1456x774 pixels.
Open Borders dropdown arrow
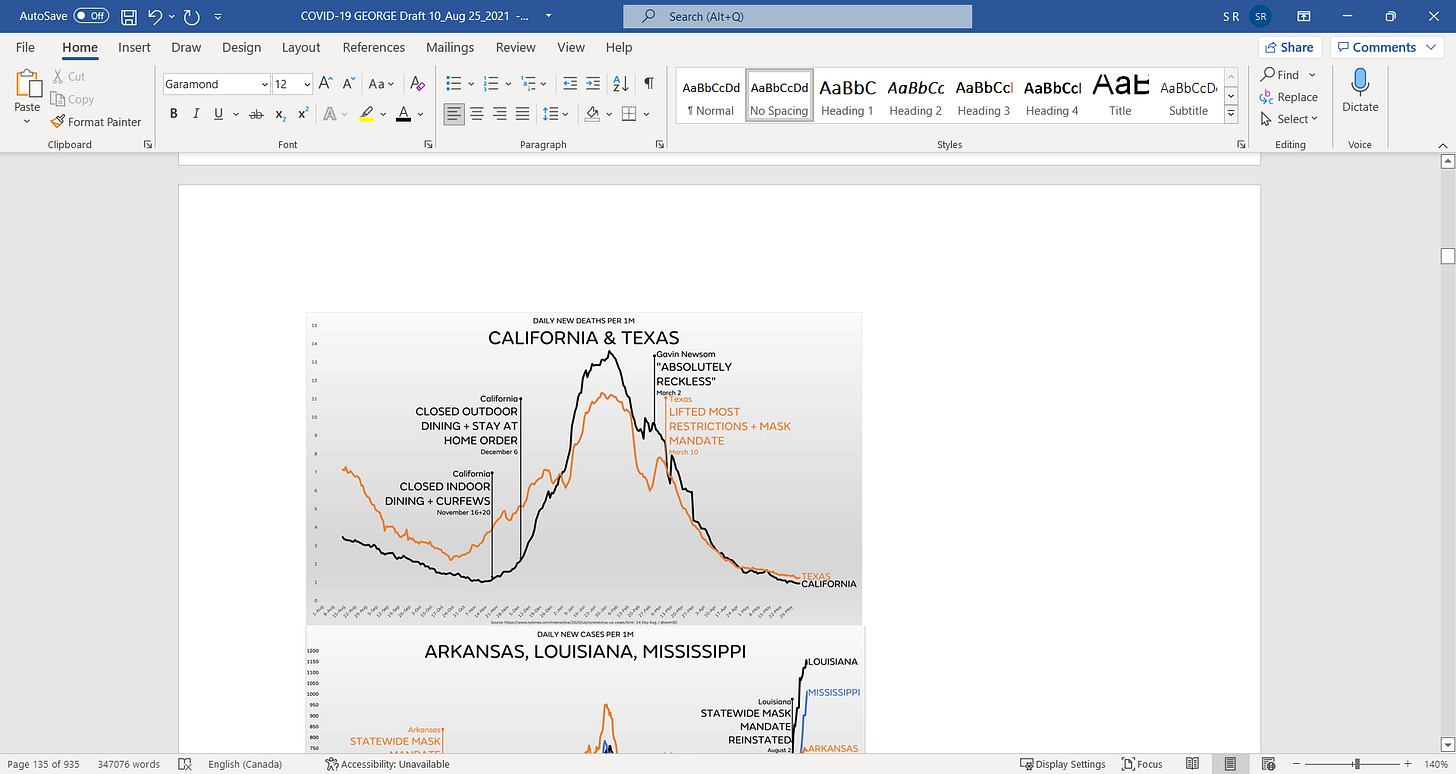[x=647, y=114]
